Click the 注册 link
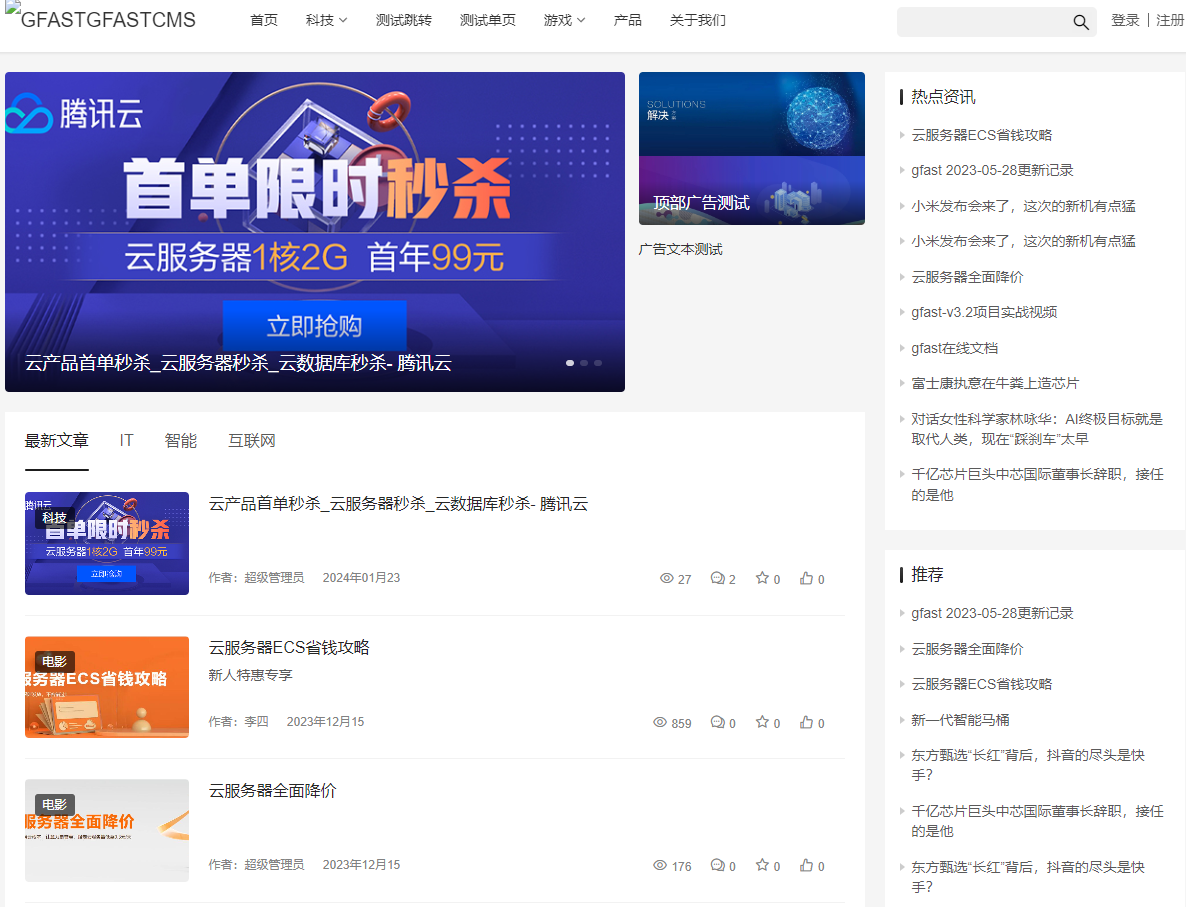This screenshot has width=1186, height=907. [x=1169, y=20]
